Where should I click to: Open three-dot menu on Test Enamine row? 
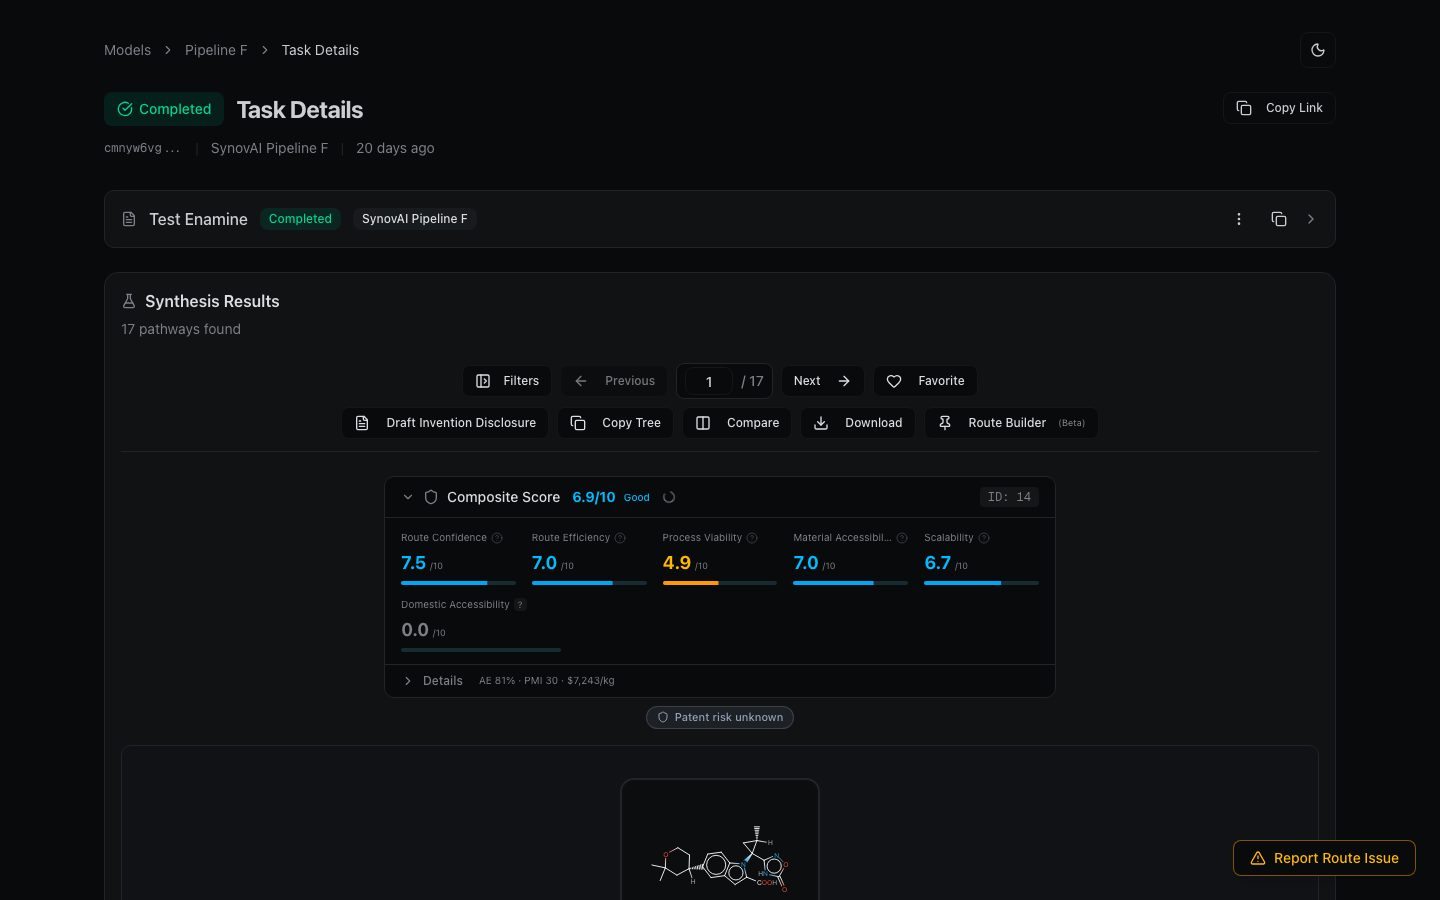(1239, 219)
